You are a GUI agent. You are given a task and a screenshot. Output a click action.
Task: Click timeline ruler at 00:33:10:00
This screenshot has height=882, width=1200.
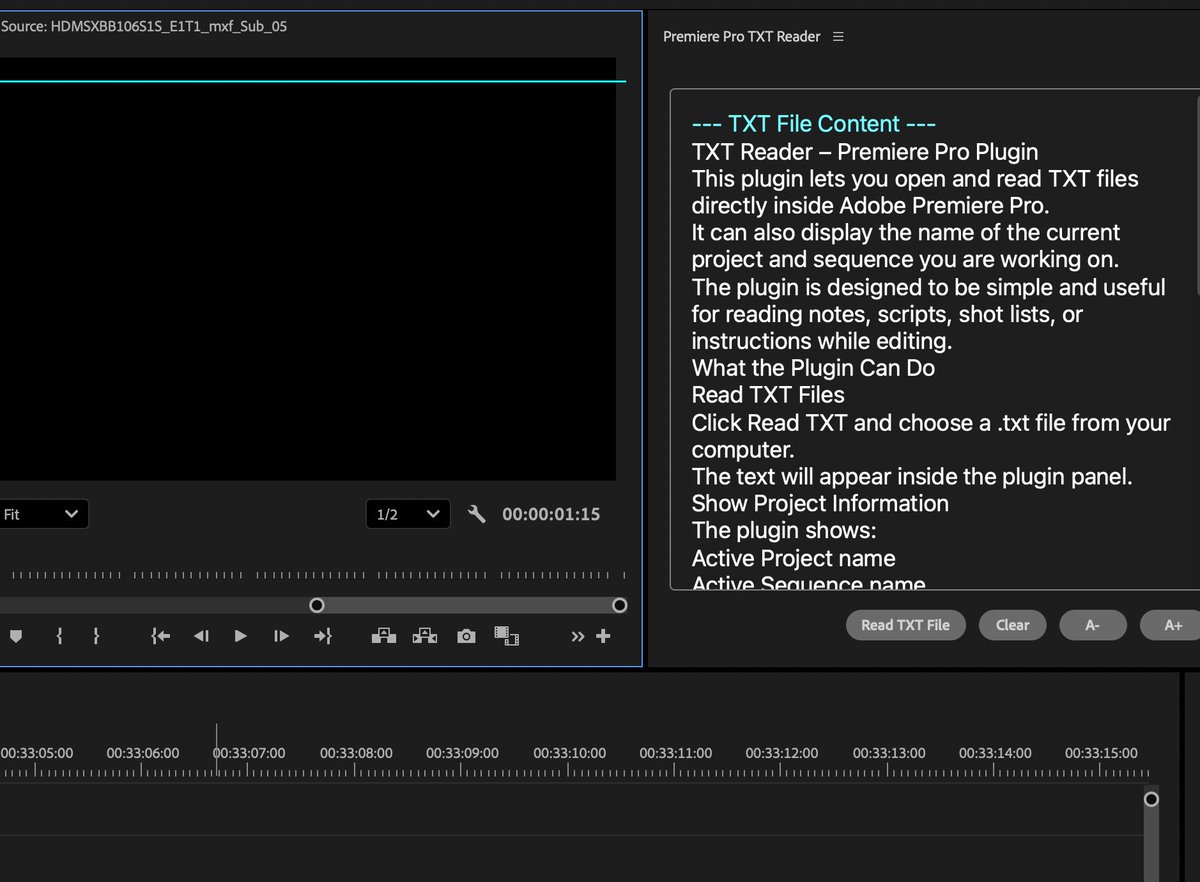pos(569,753)
